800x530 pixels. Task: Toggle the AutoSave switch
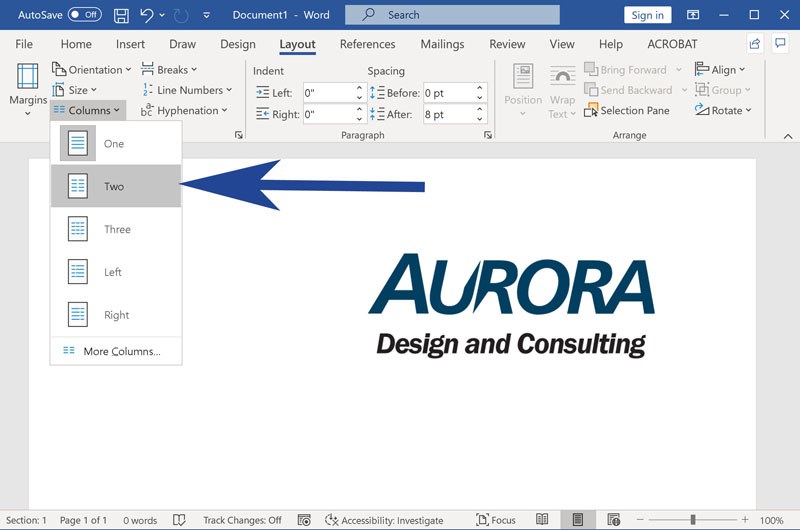pos(85,15)
